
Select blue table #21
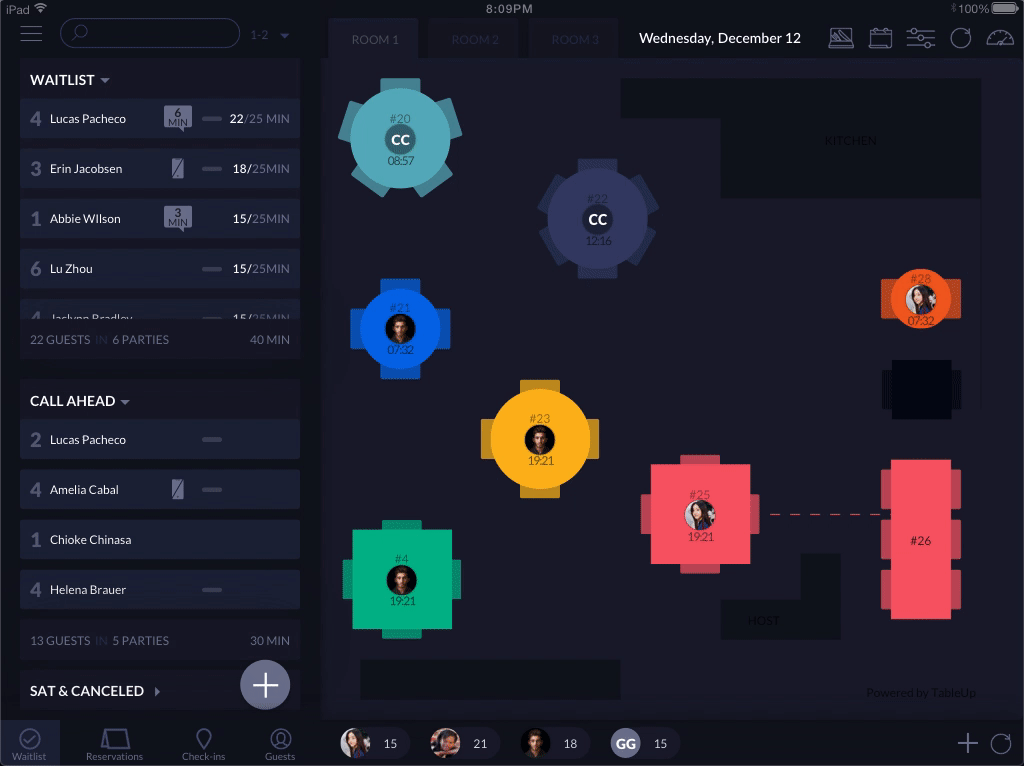(x=400, y=328)
